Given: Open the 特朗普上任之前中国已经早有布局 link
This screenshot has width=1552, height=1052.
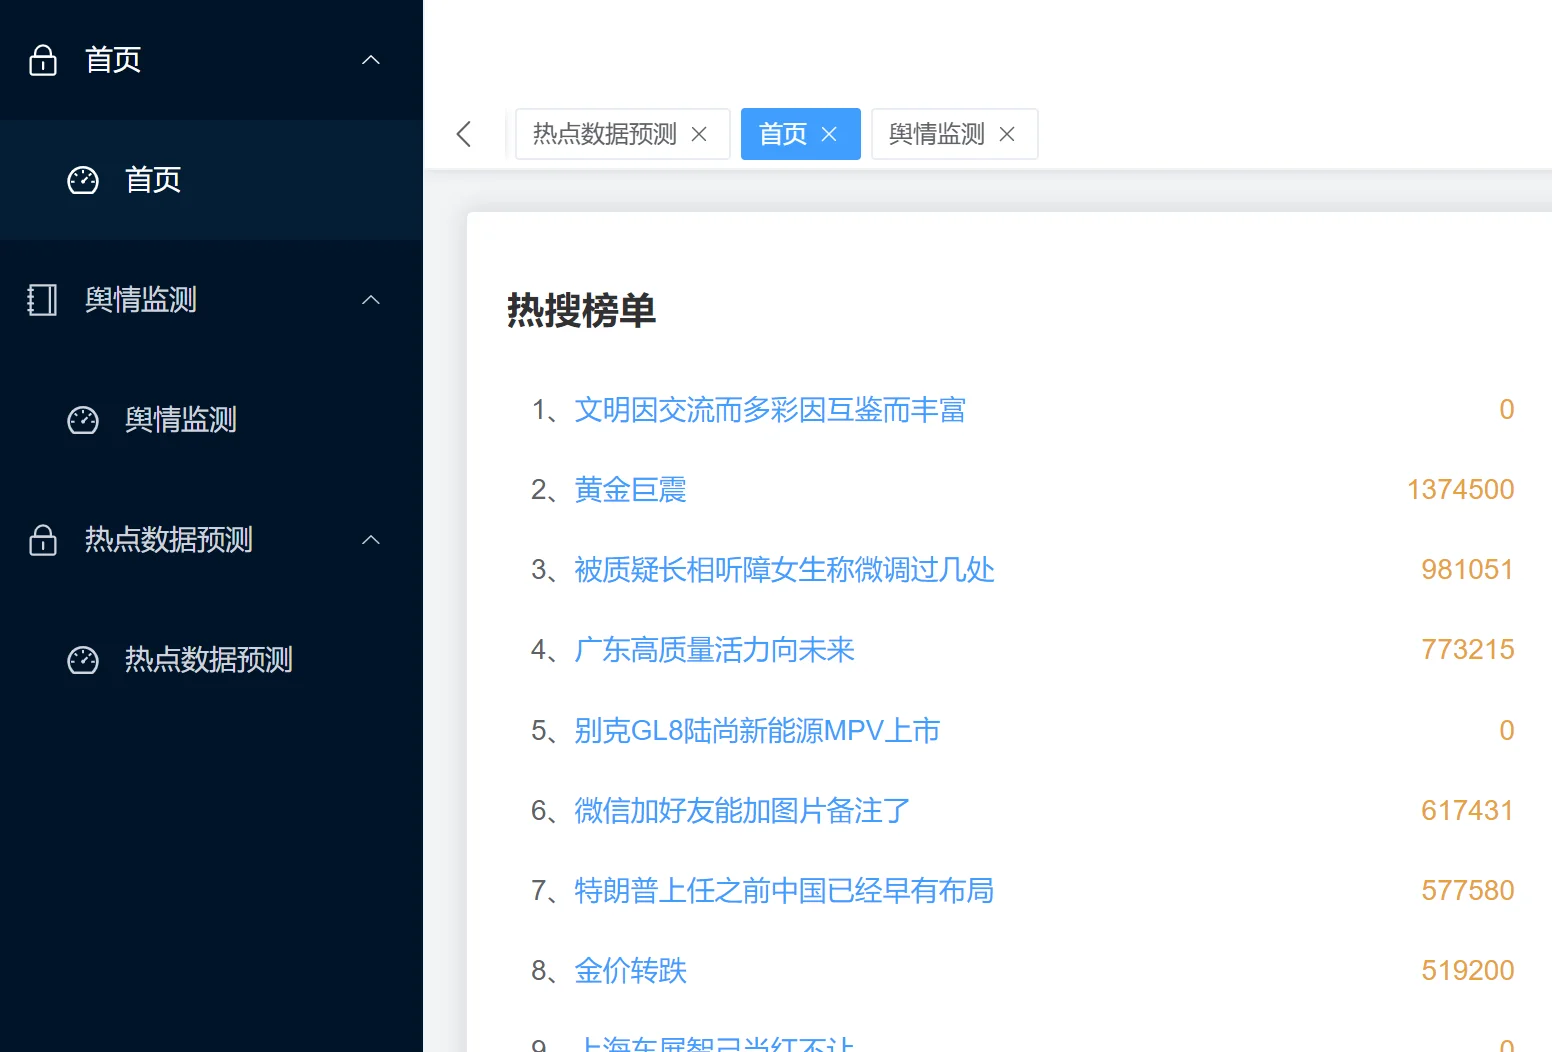Looking at the screenshot, I should [783, 890].
